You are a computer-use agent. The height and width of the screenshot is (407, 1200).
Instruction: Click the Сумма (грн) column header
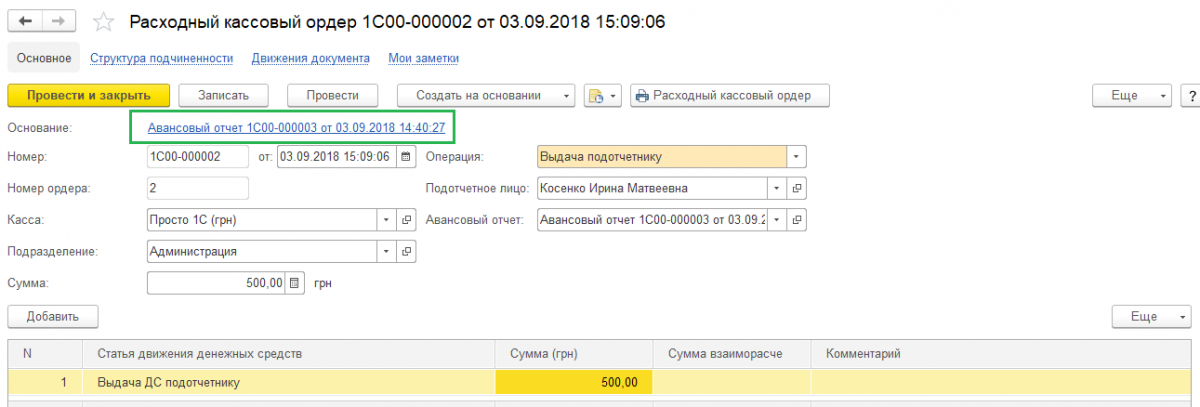click(x=574, y=354)
